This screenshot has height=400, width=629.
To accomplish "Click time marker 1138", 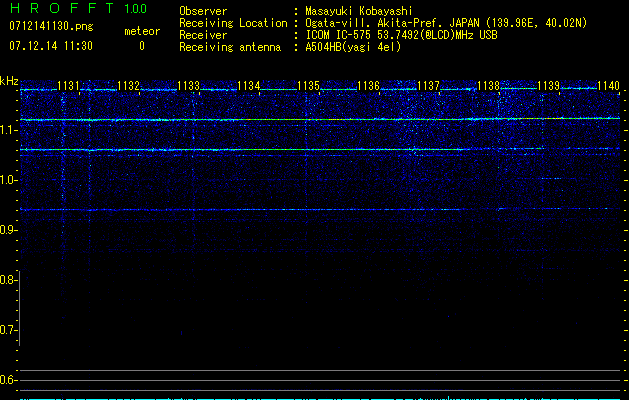I will 489,85.
